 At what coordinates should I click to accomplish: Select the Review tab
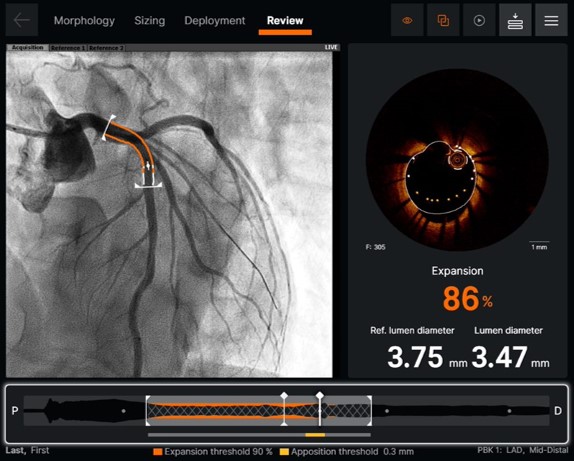285,21
